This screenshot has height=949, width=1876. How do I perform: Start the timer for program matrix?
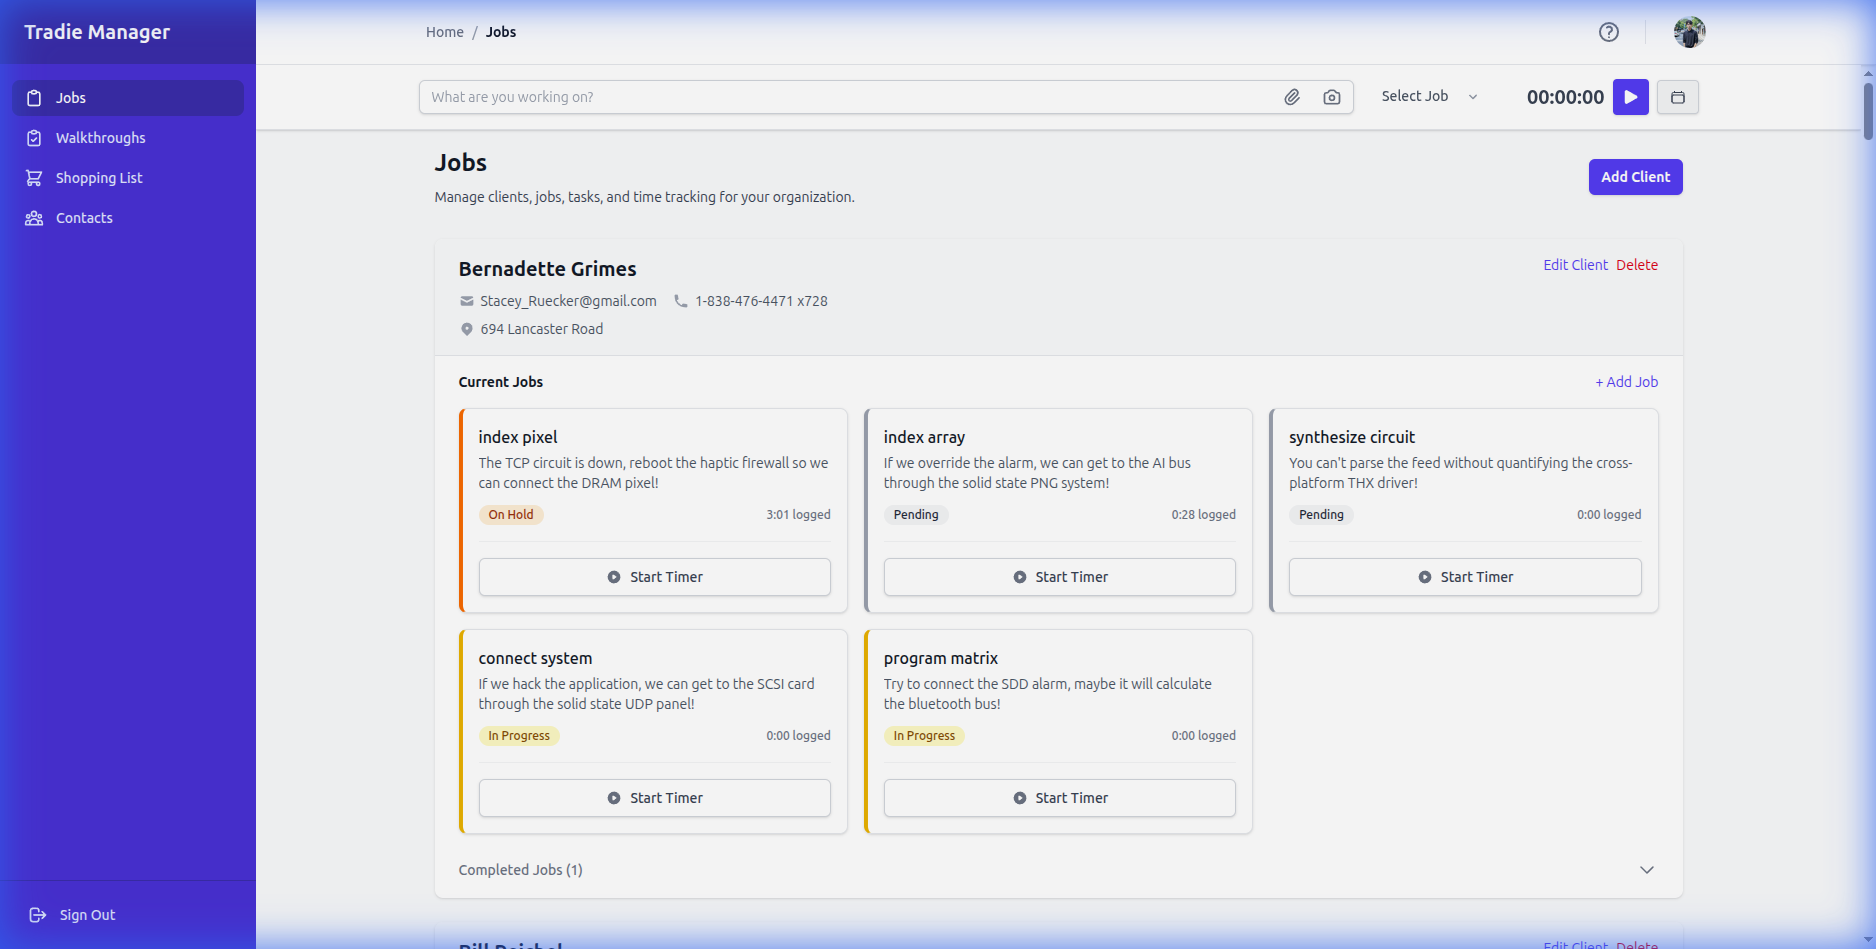[1059, 797]
